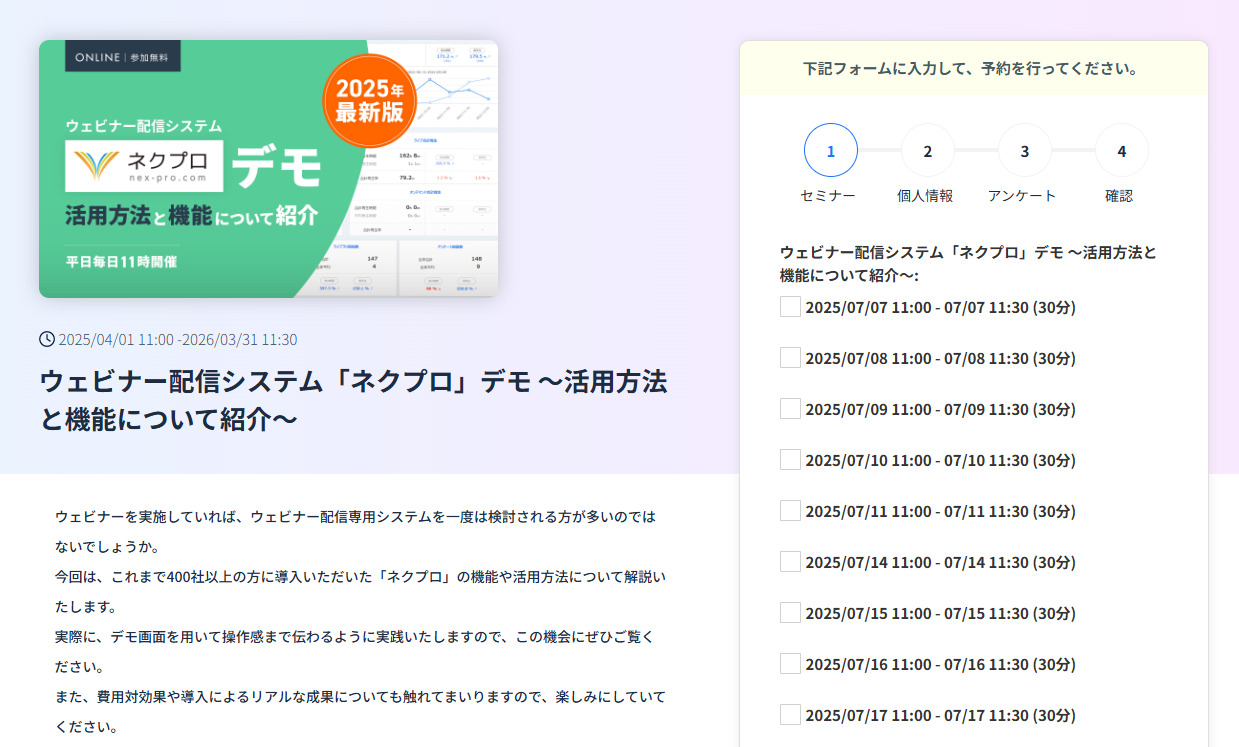Select step 2 個人情報 circle
1239x747 pixels.
click(928, 151)
